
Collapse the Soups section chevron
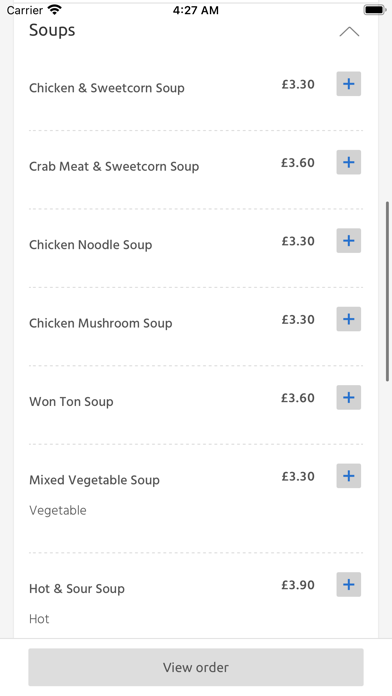[x=349, y=32]
